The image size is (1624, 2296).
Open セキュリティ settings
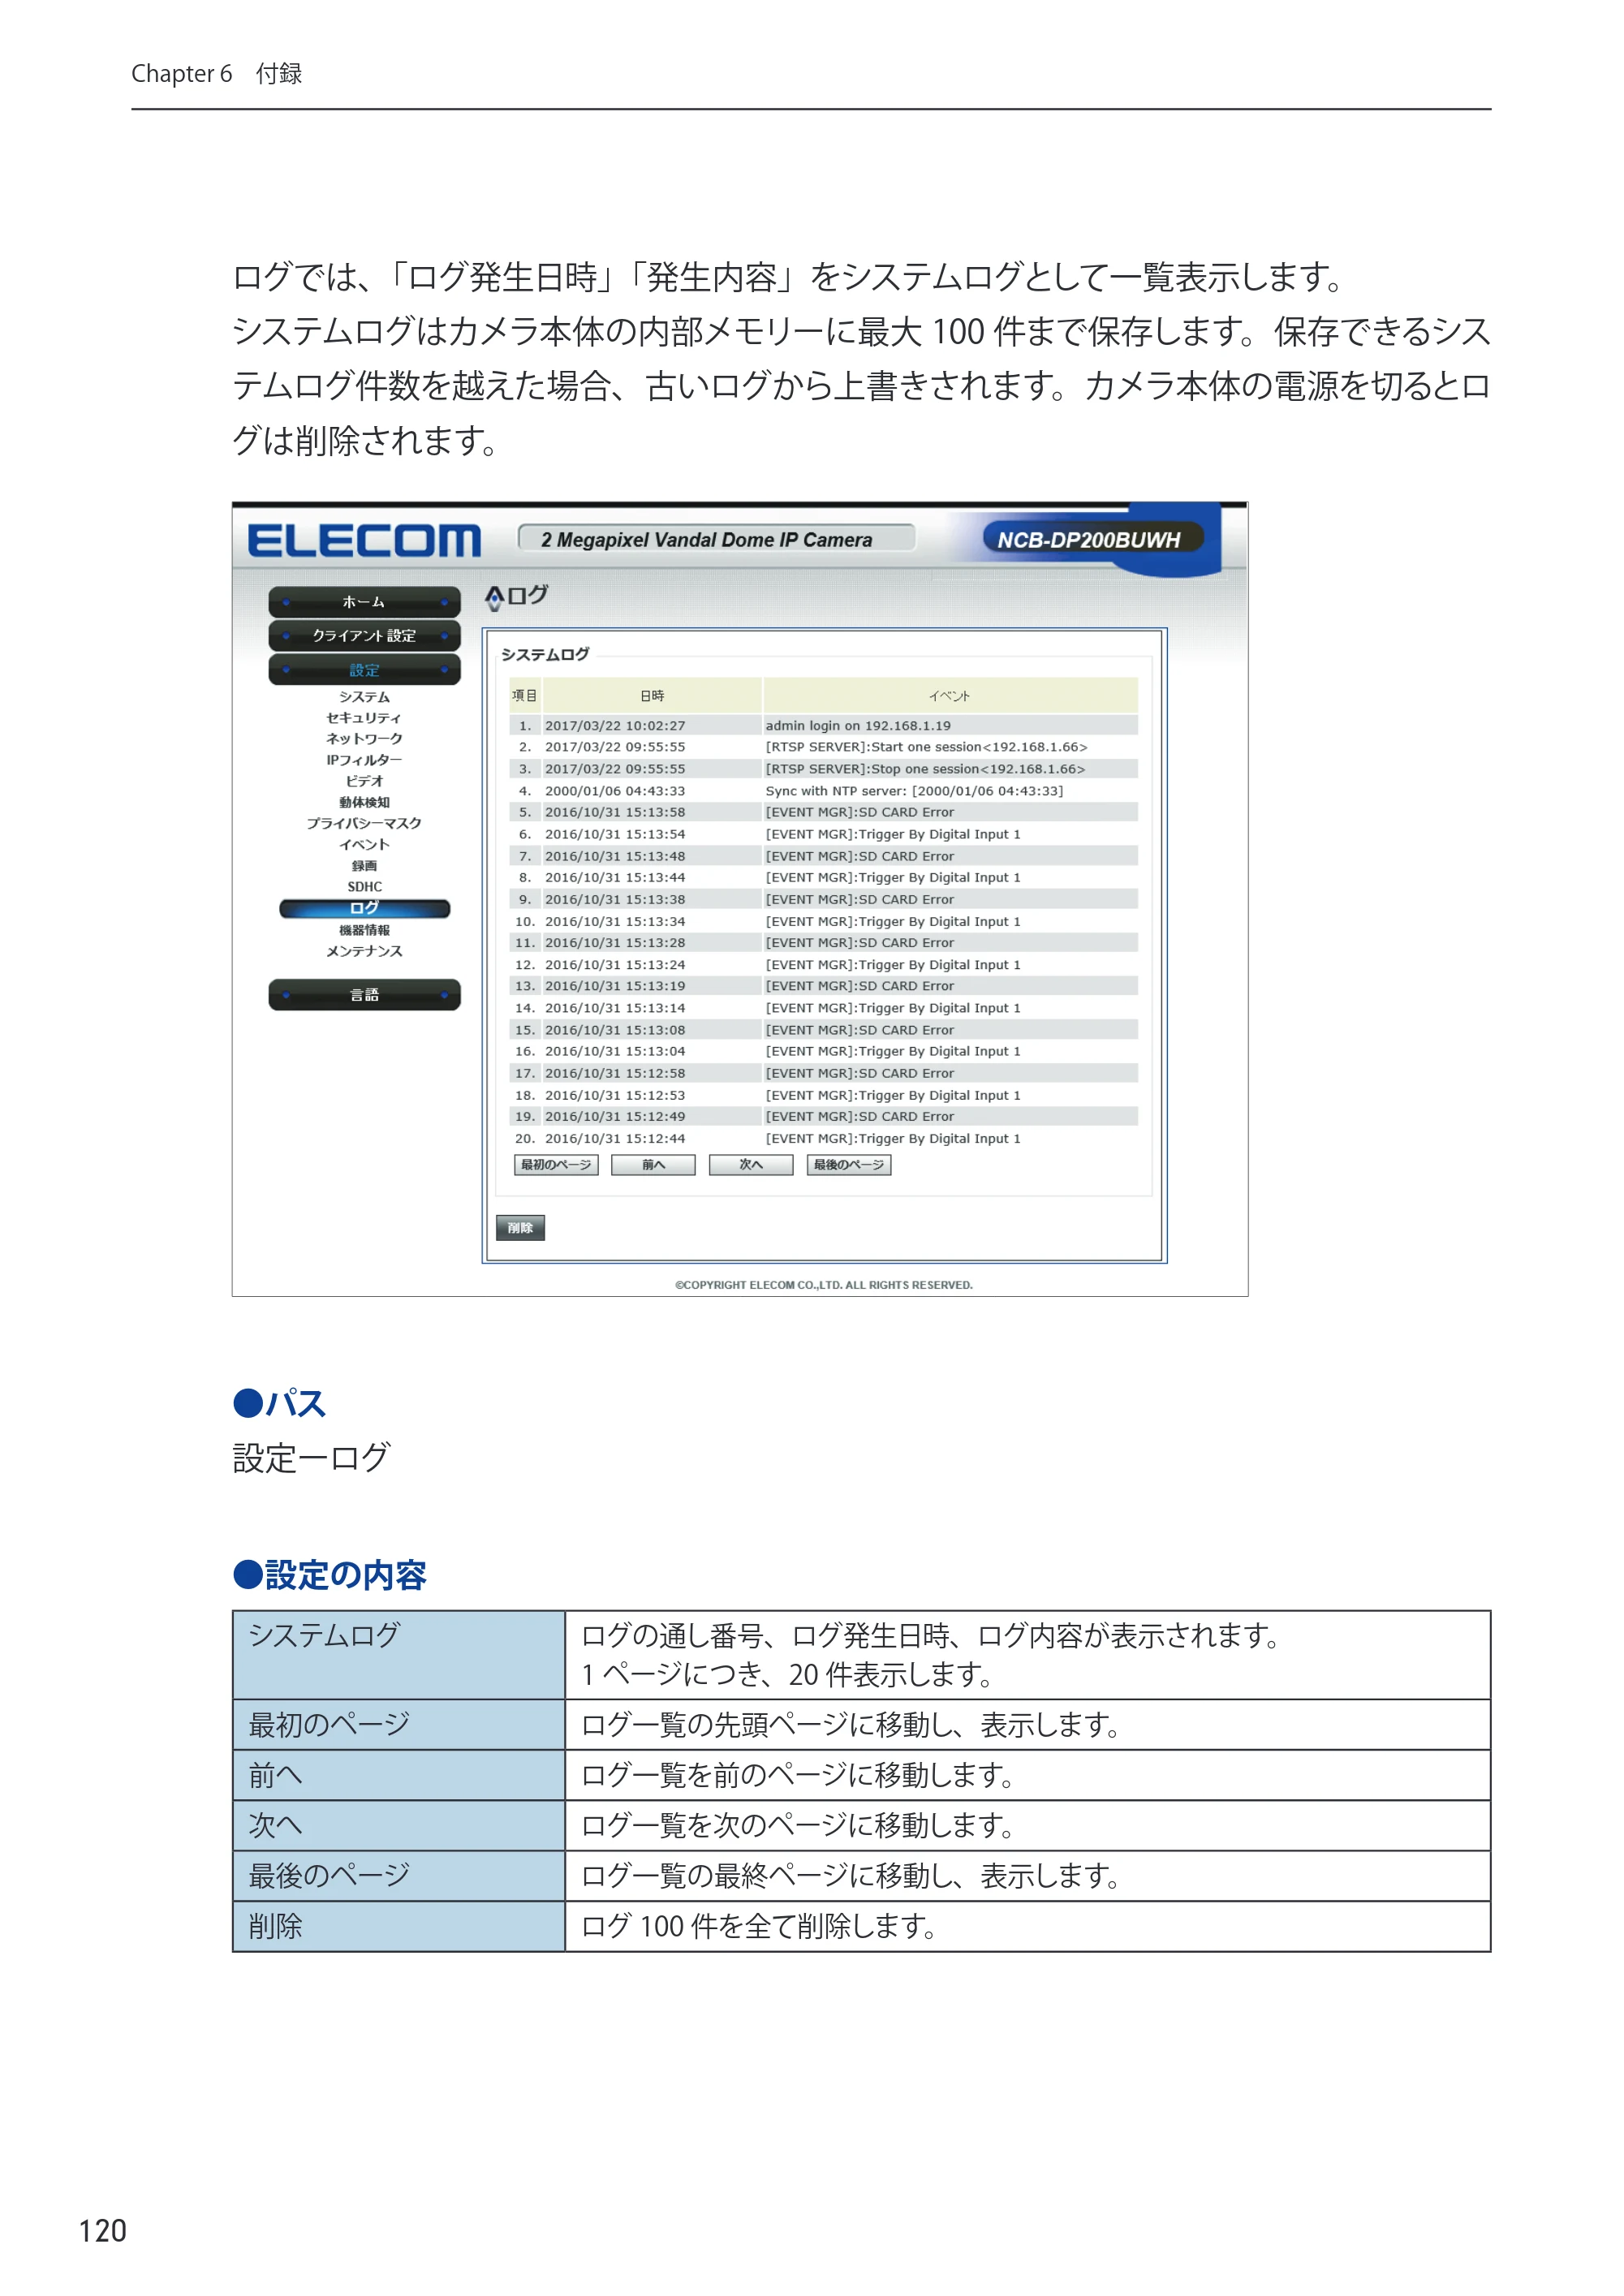coord(364,718)
